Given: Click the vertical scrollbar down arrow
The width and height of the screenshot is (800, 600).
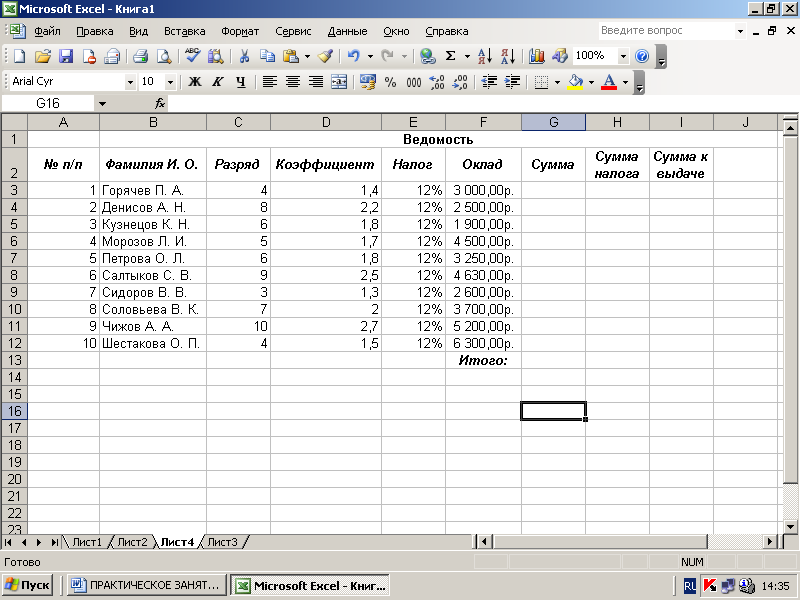Looking at the screenshot, I should click(790, 526).
